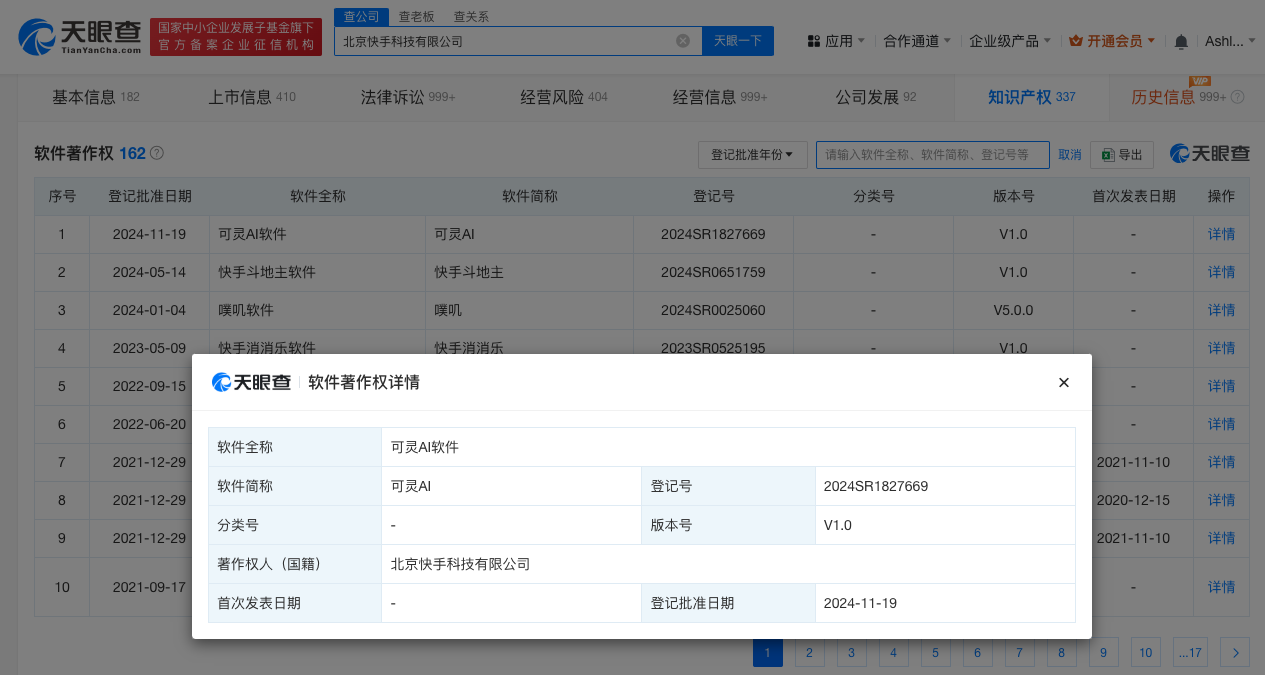1265x675 pixels.
Task: Go to next page with arrow button
Action: point(1235,653)
